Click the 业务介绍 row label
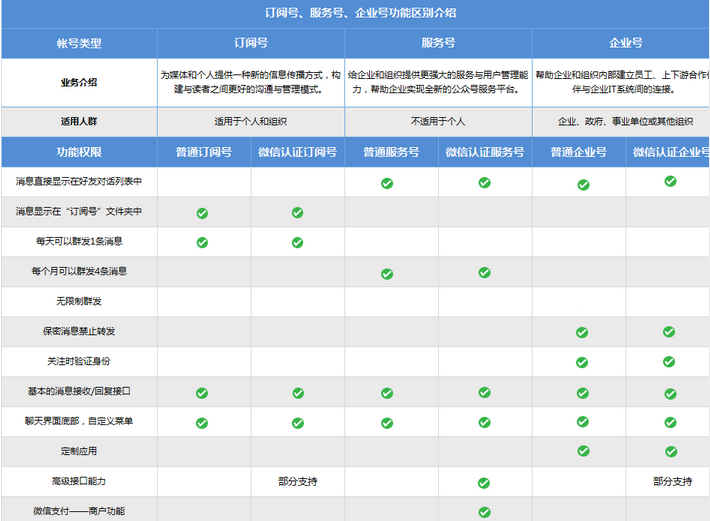710x521 pixels. click(x=79, y=82)
